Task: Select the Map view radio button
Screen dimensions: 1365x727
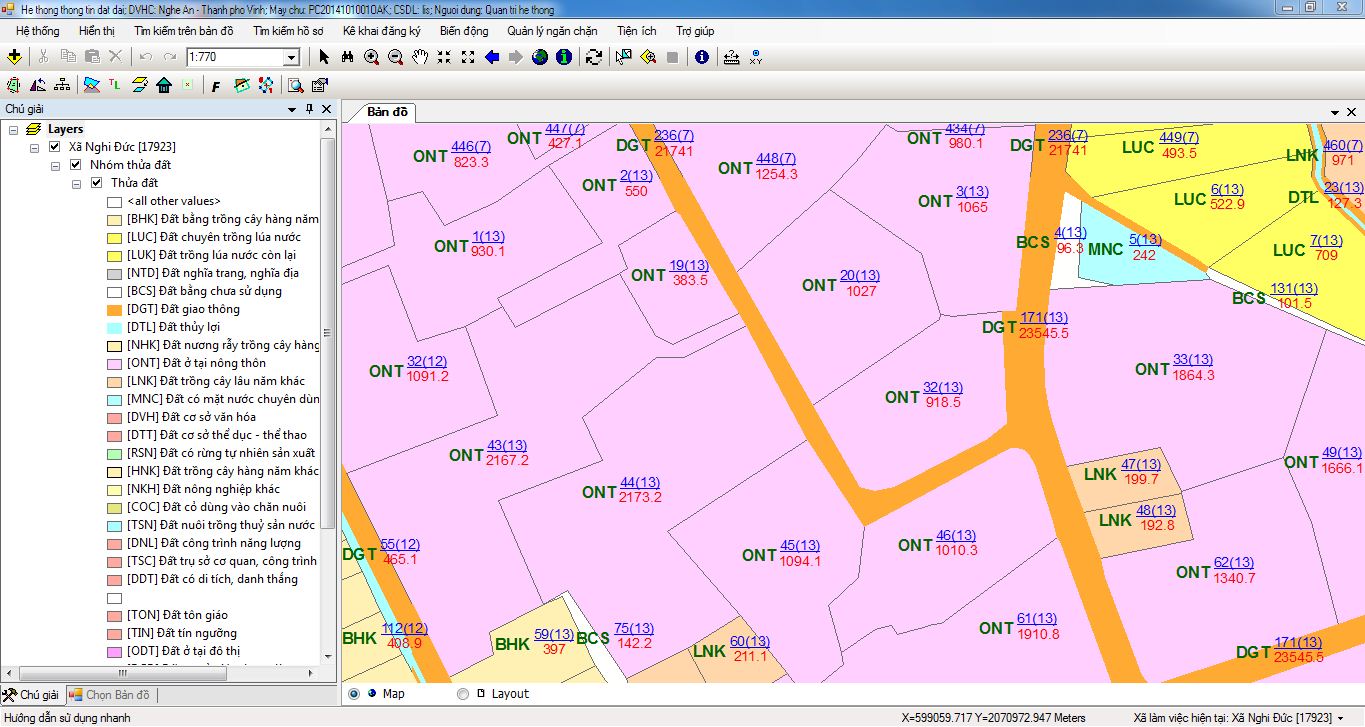Action: pyautogui.click(x=353, y=693)
